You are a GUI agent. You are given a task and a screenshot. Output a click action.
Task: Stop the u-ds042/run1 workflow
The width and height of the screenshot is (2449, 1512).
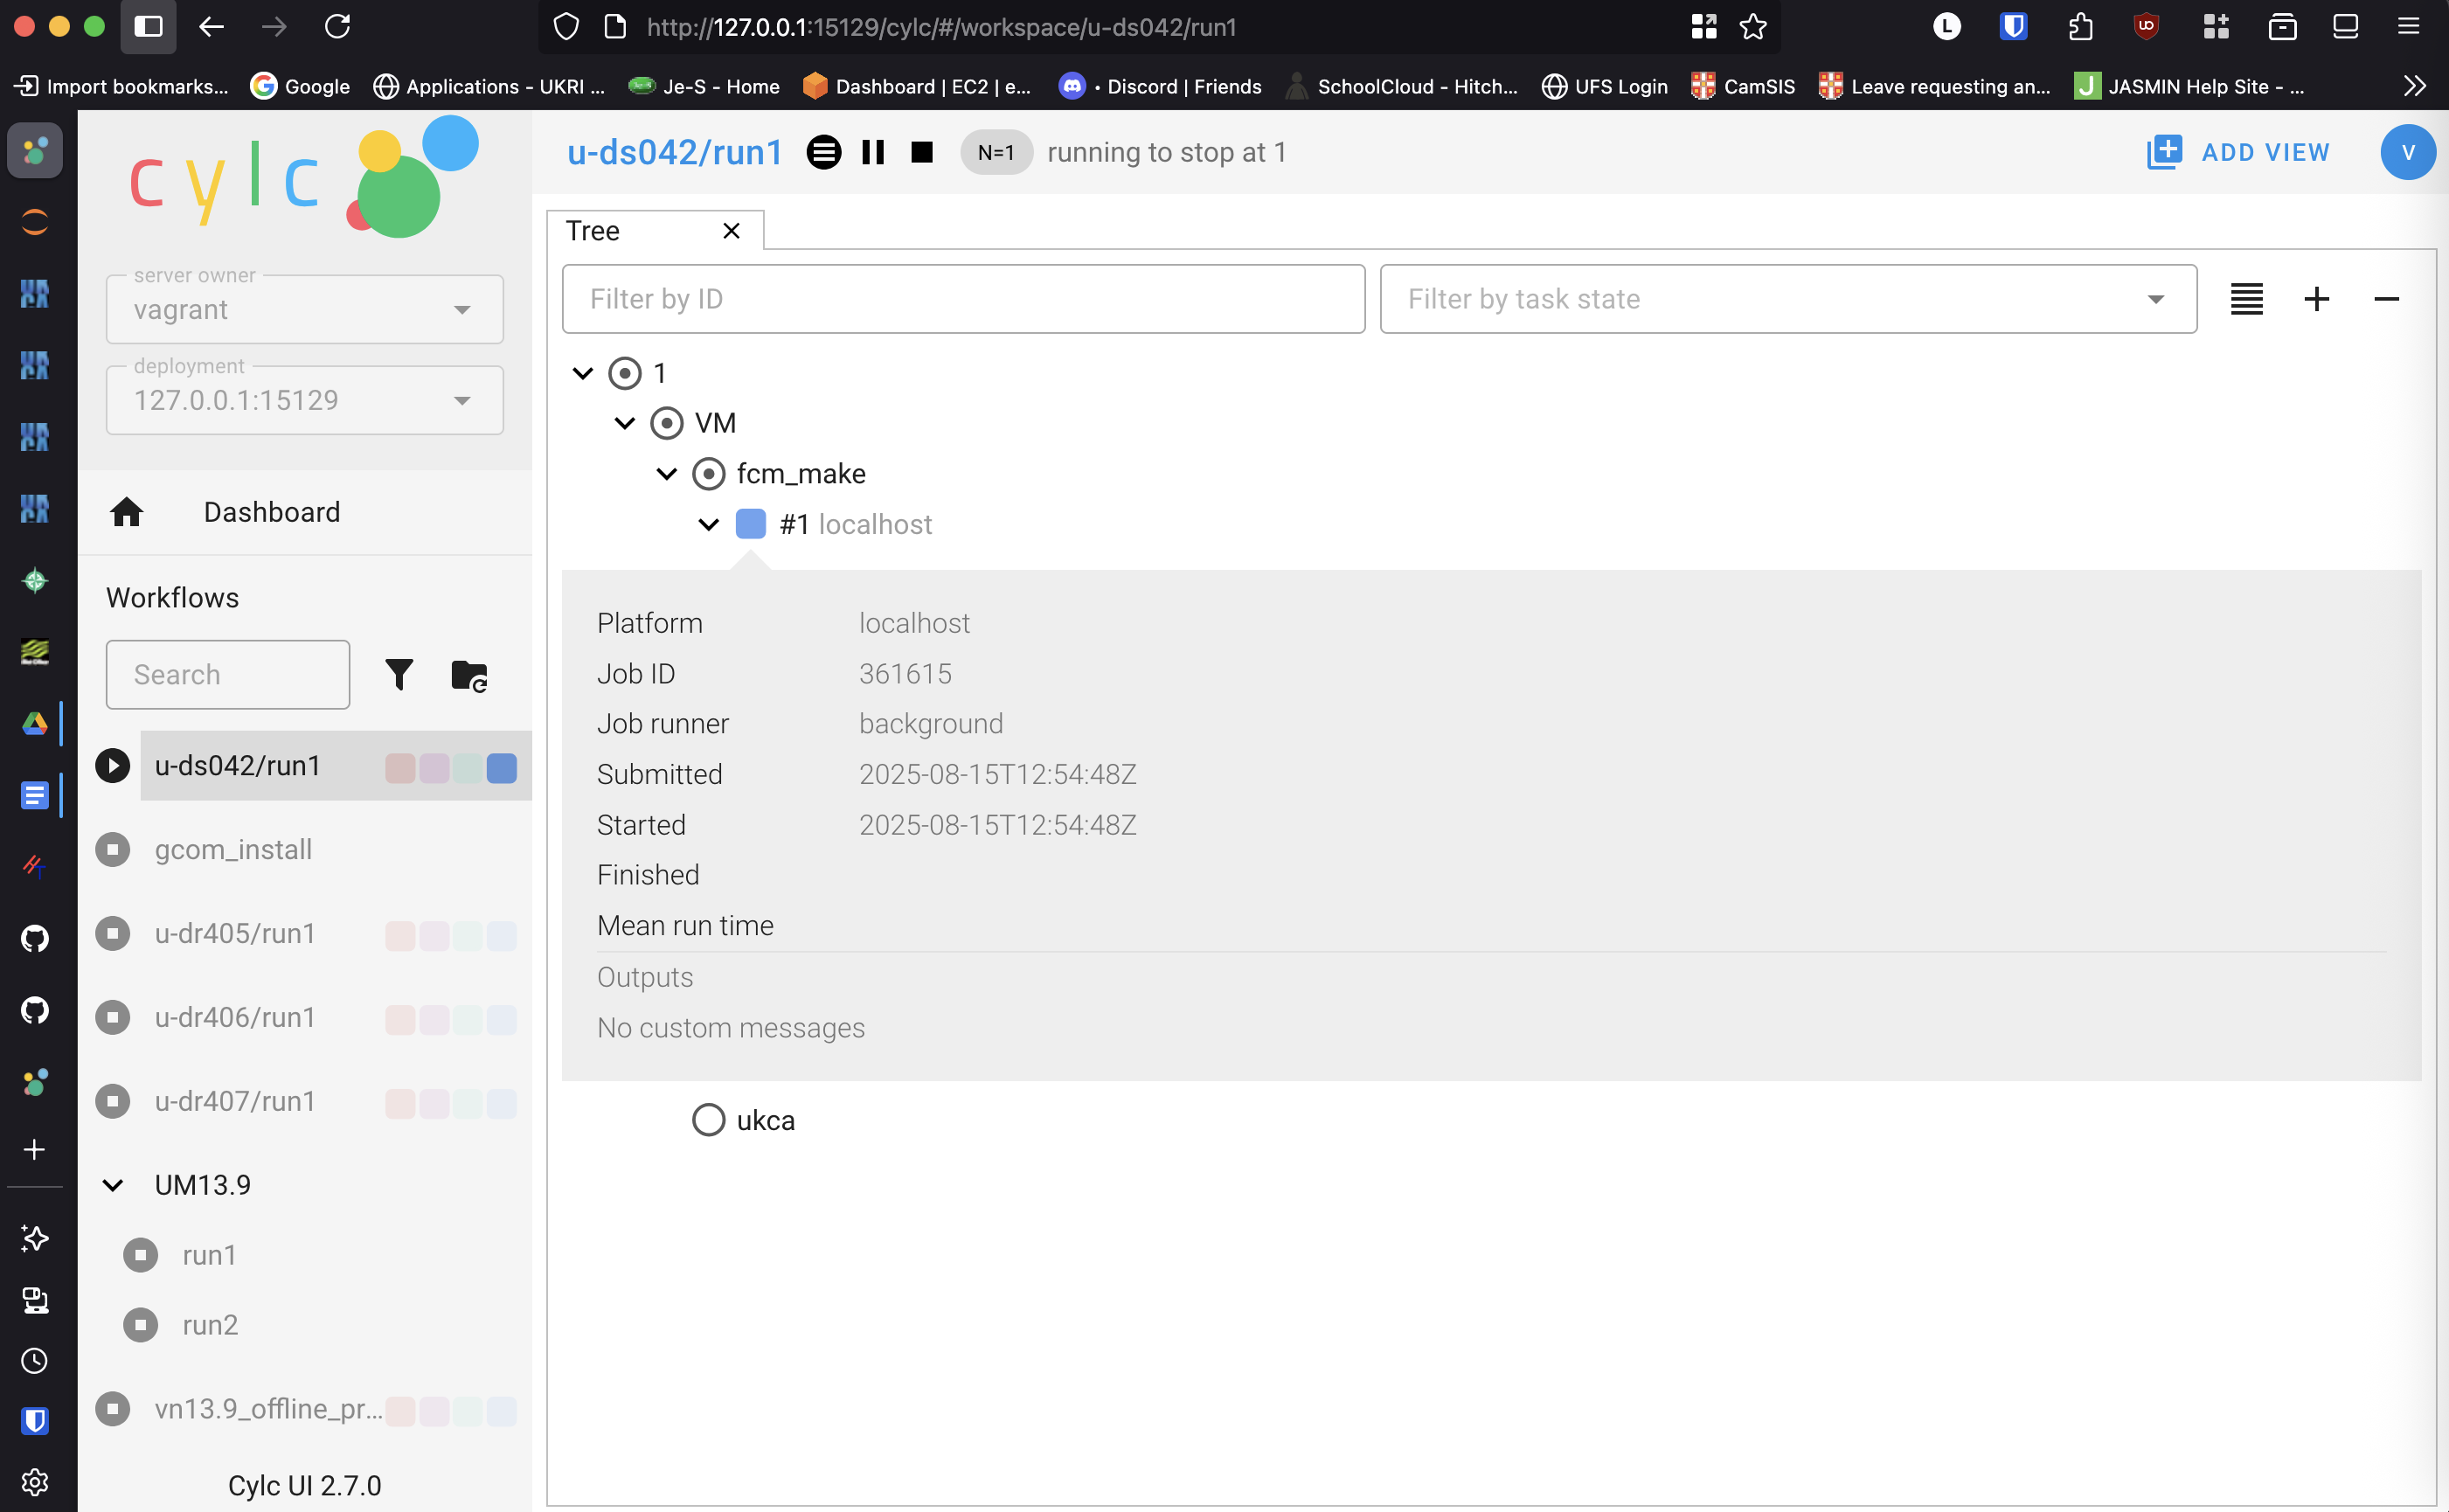pyautogui.click(x=922, y=152)
